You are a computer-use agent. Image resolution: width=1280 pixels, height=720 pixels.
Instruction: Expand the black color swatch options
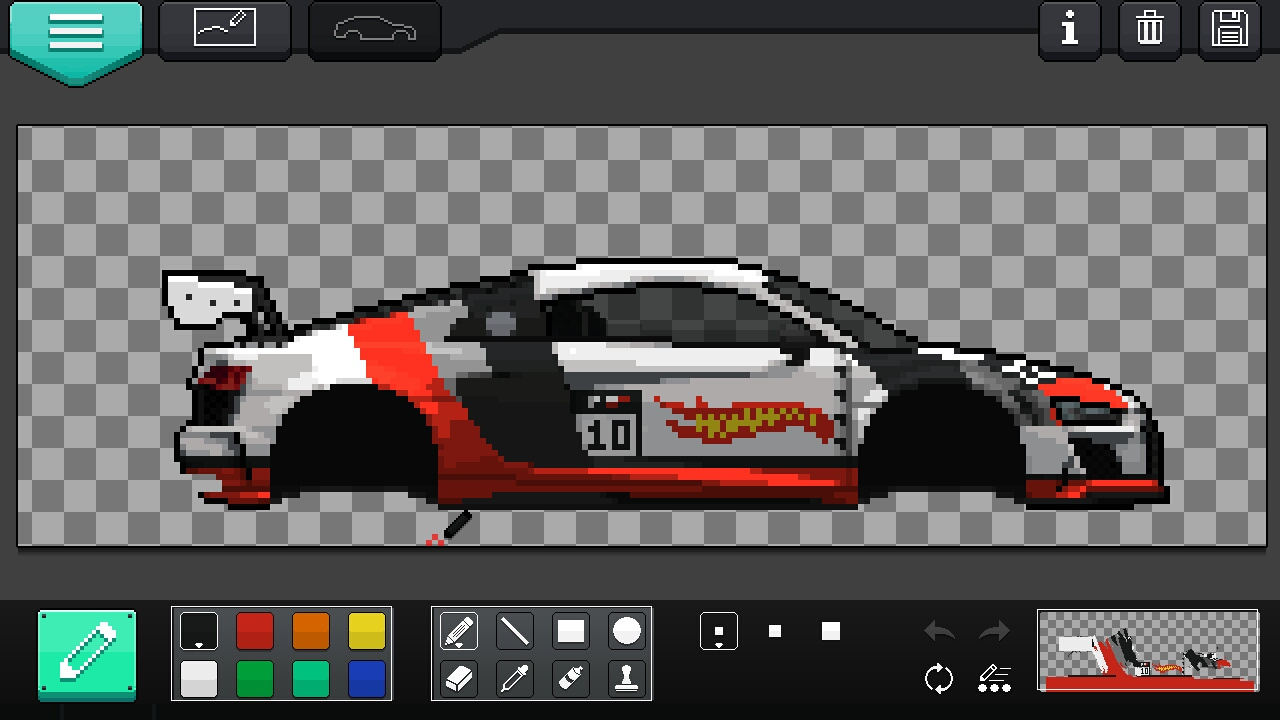[x=199, y=631]
